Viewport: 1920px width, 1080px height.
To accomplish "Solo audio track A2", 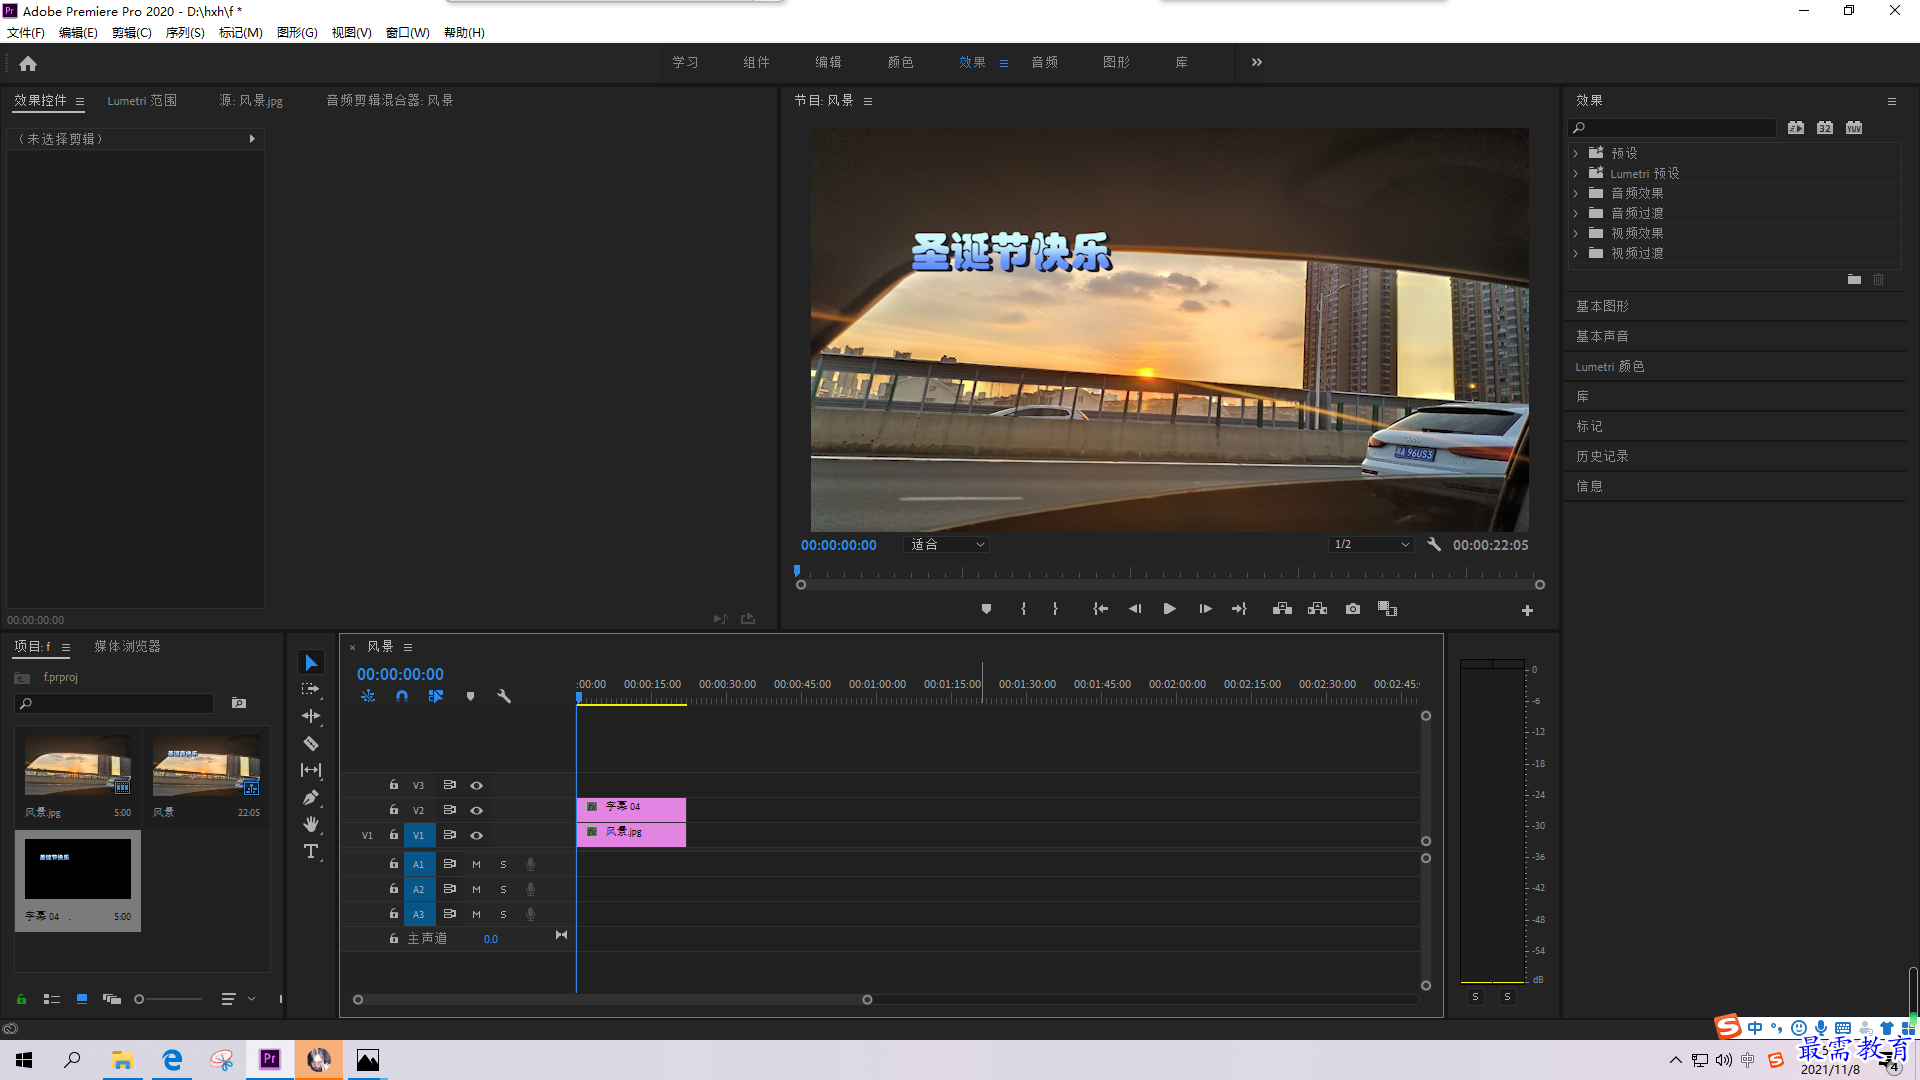I will [x=503, y=889].
